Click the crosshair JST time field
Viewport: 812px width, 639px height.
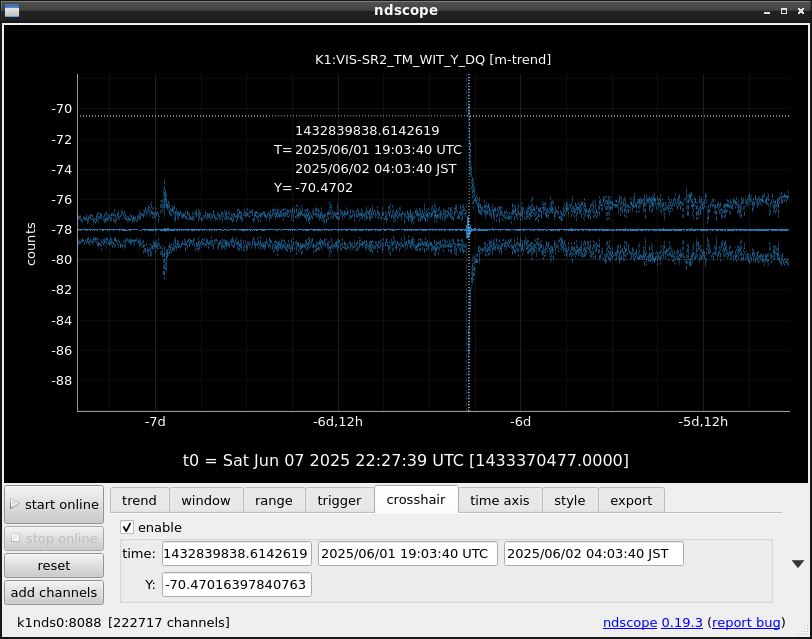click(593, 554)
